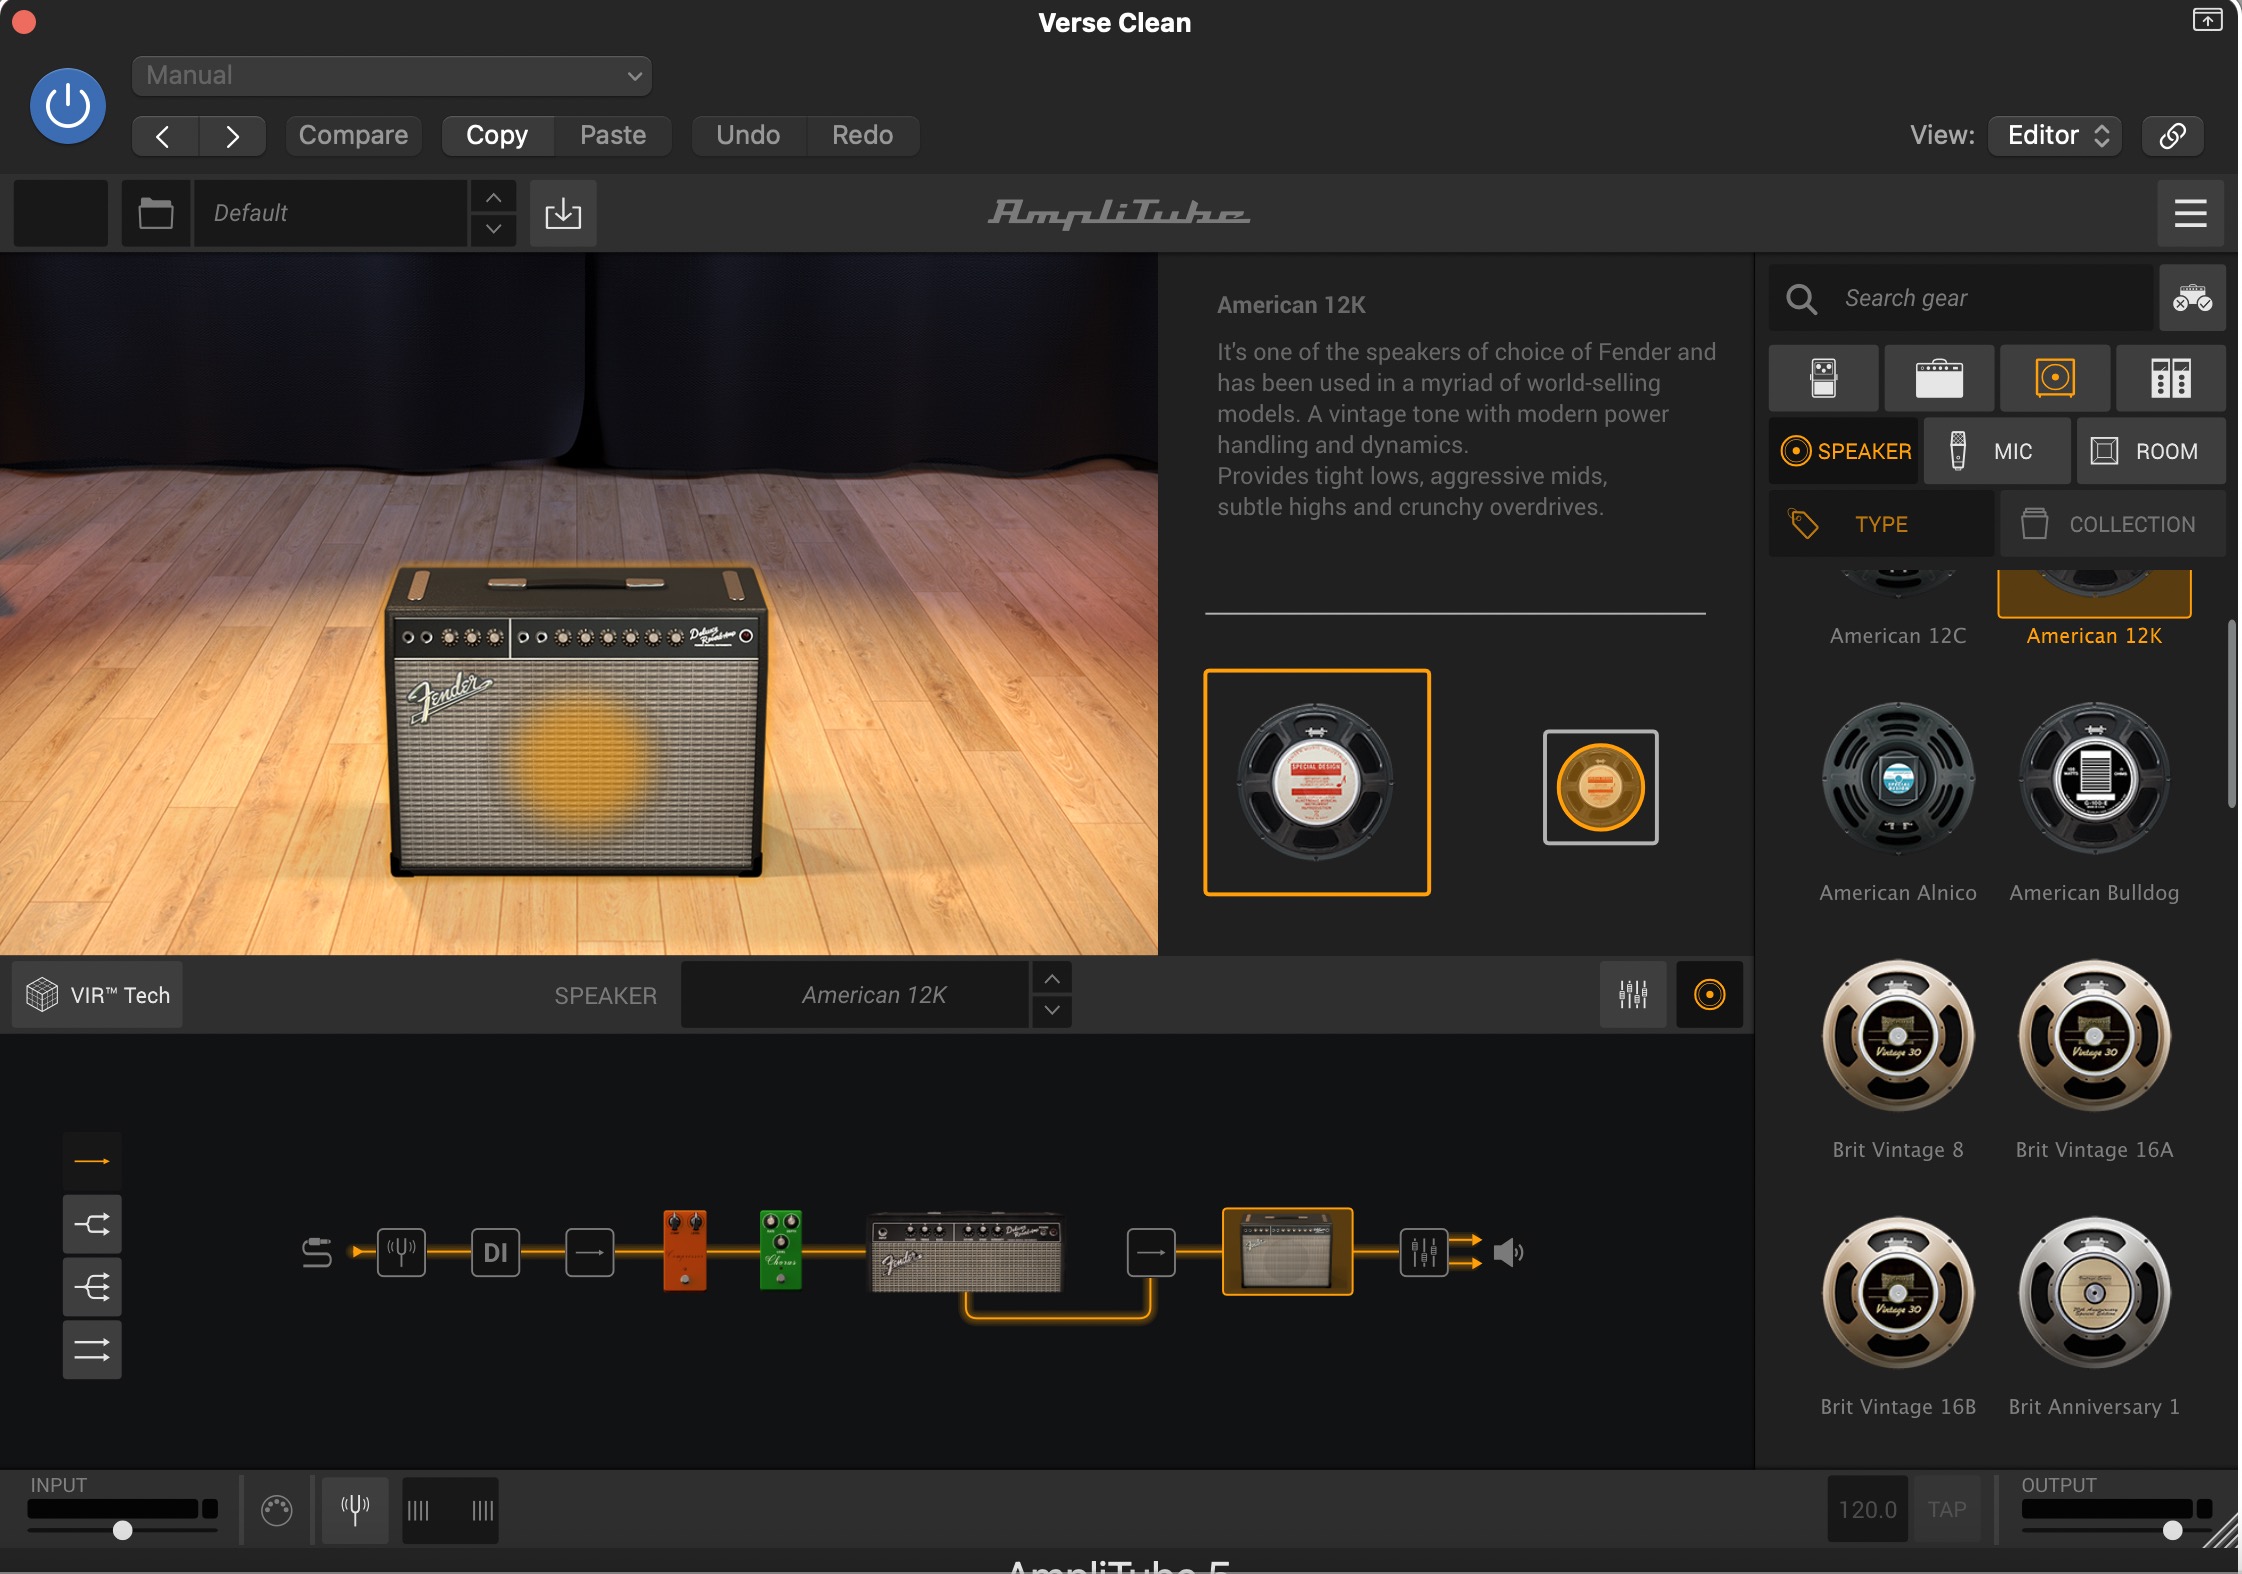Select two-way split signal routing
This screenshot has height=1574, width=2242.
click(x=92, y=1224)
